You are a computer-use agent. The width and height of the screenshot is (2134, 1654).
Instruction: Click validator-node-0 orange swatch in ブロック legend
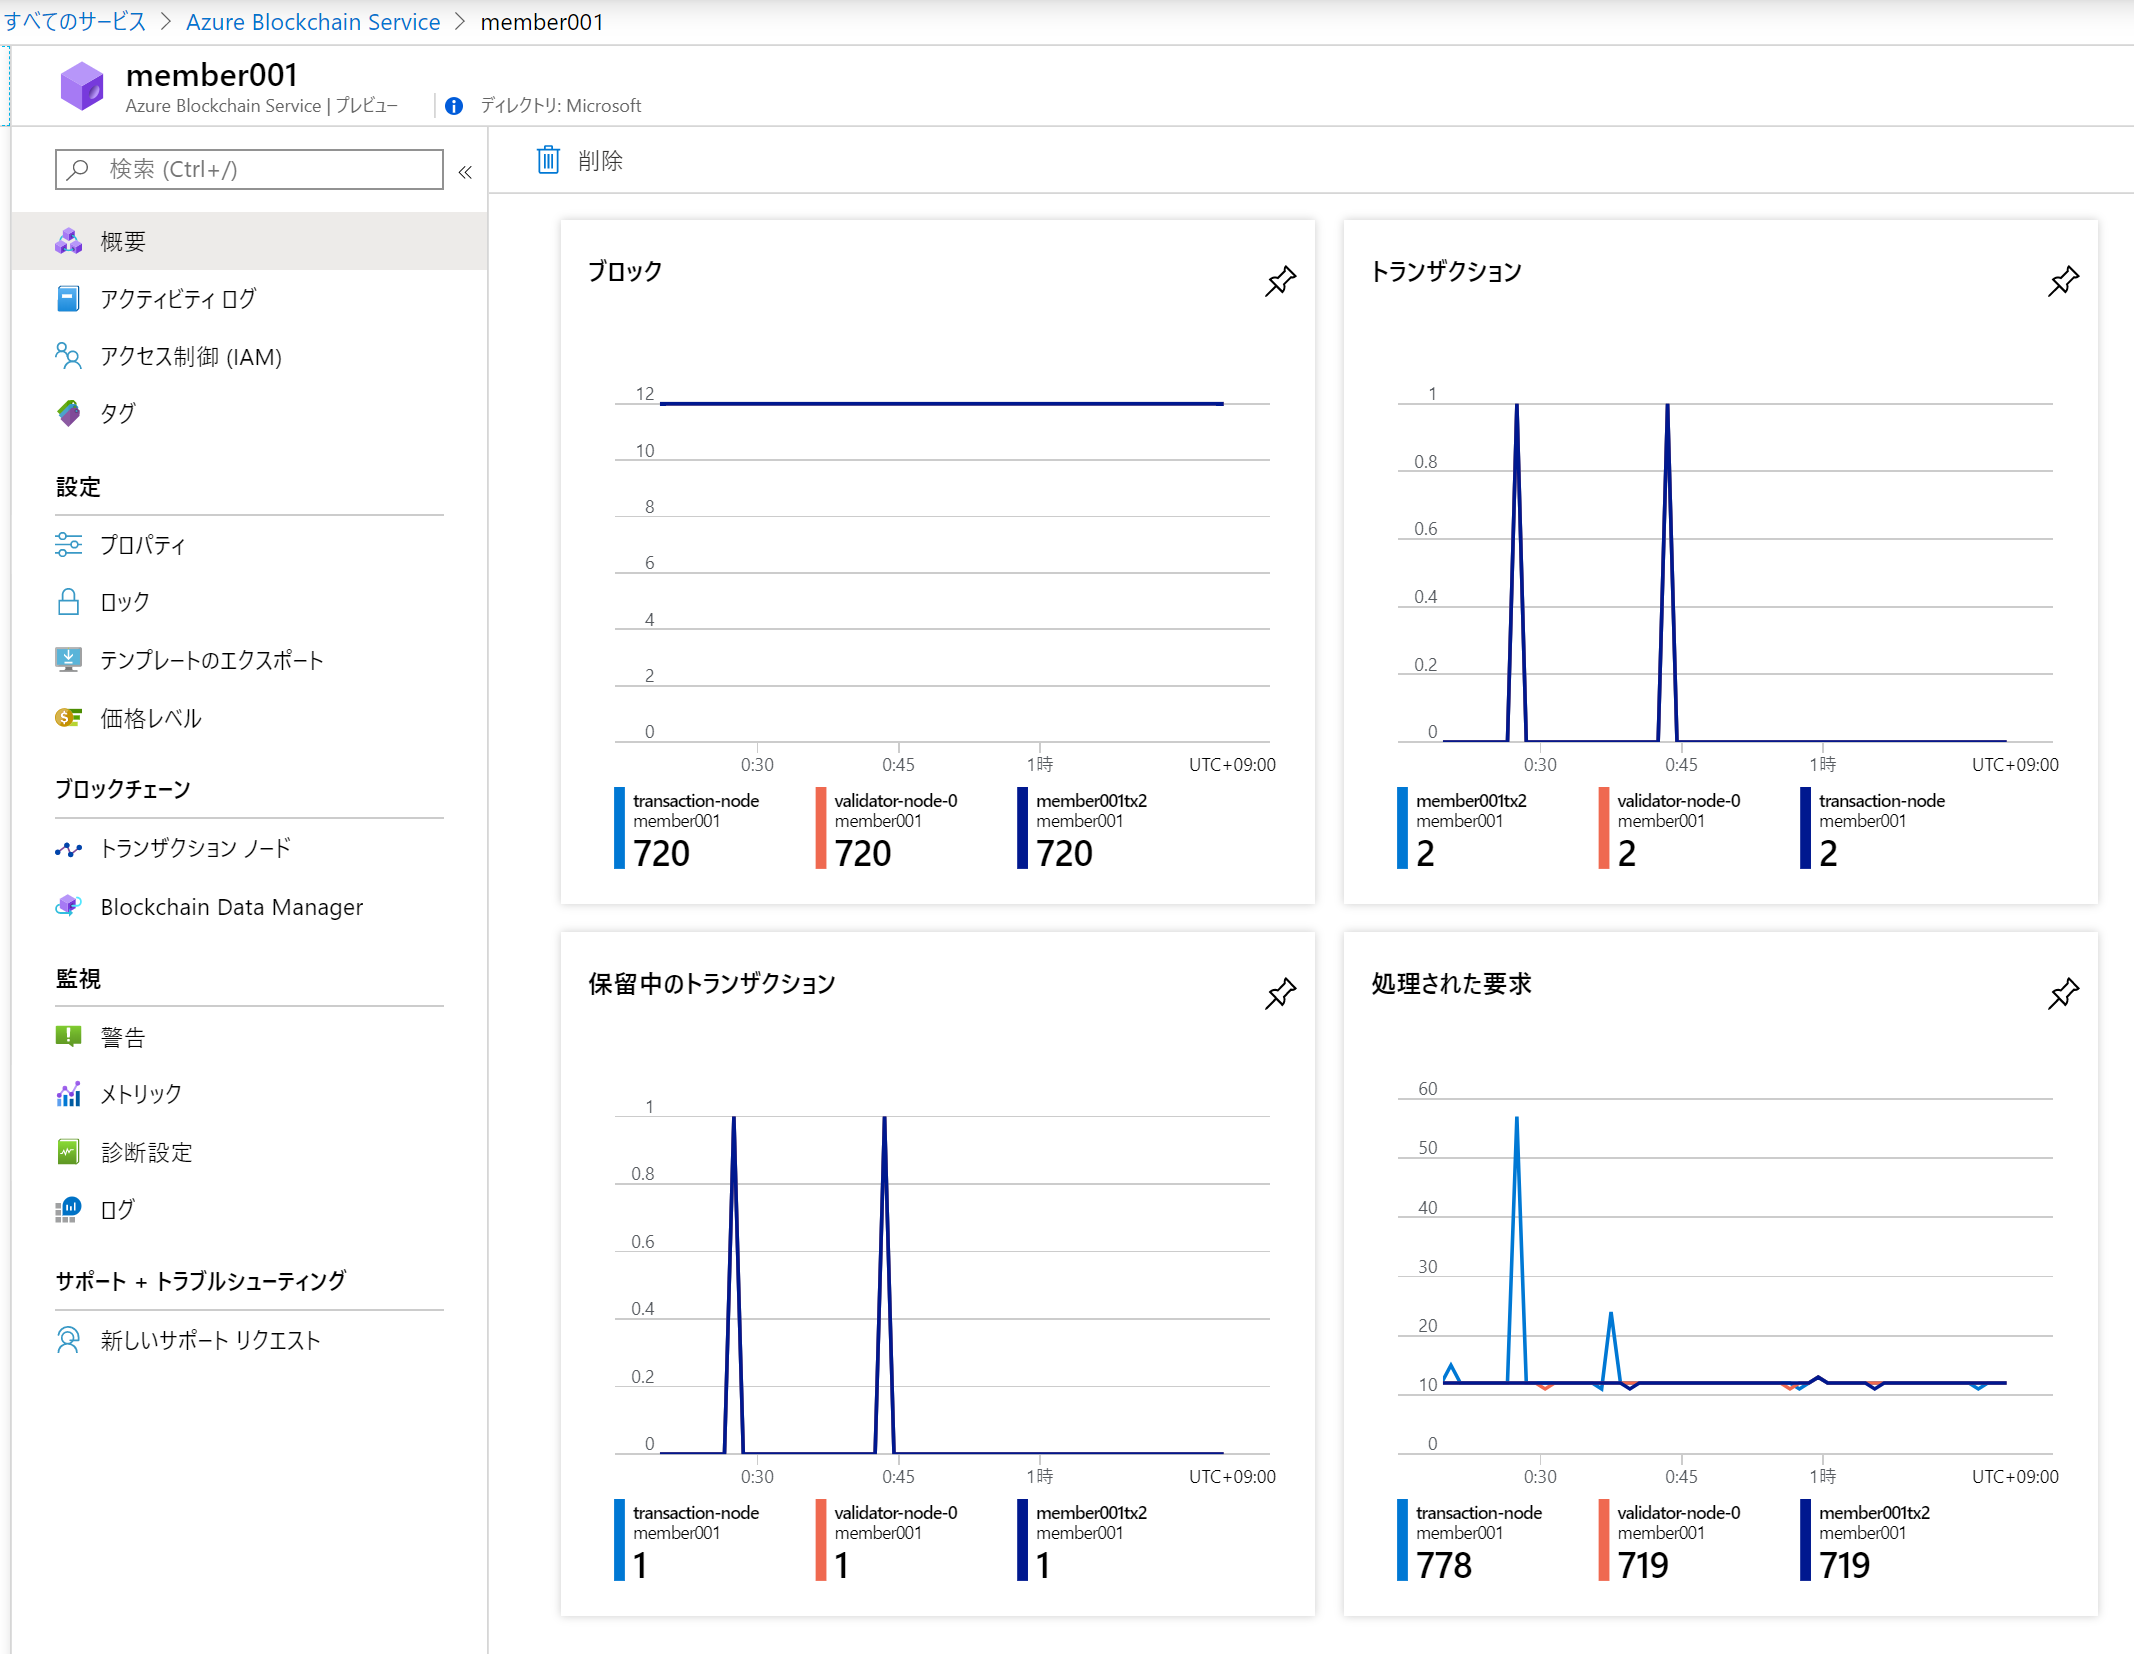pos(821,828)
